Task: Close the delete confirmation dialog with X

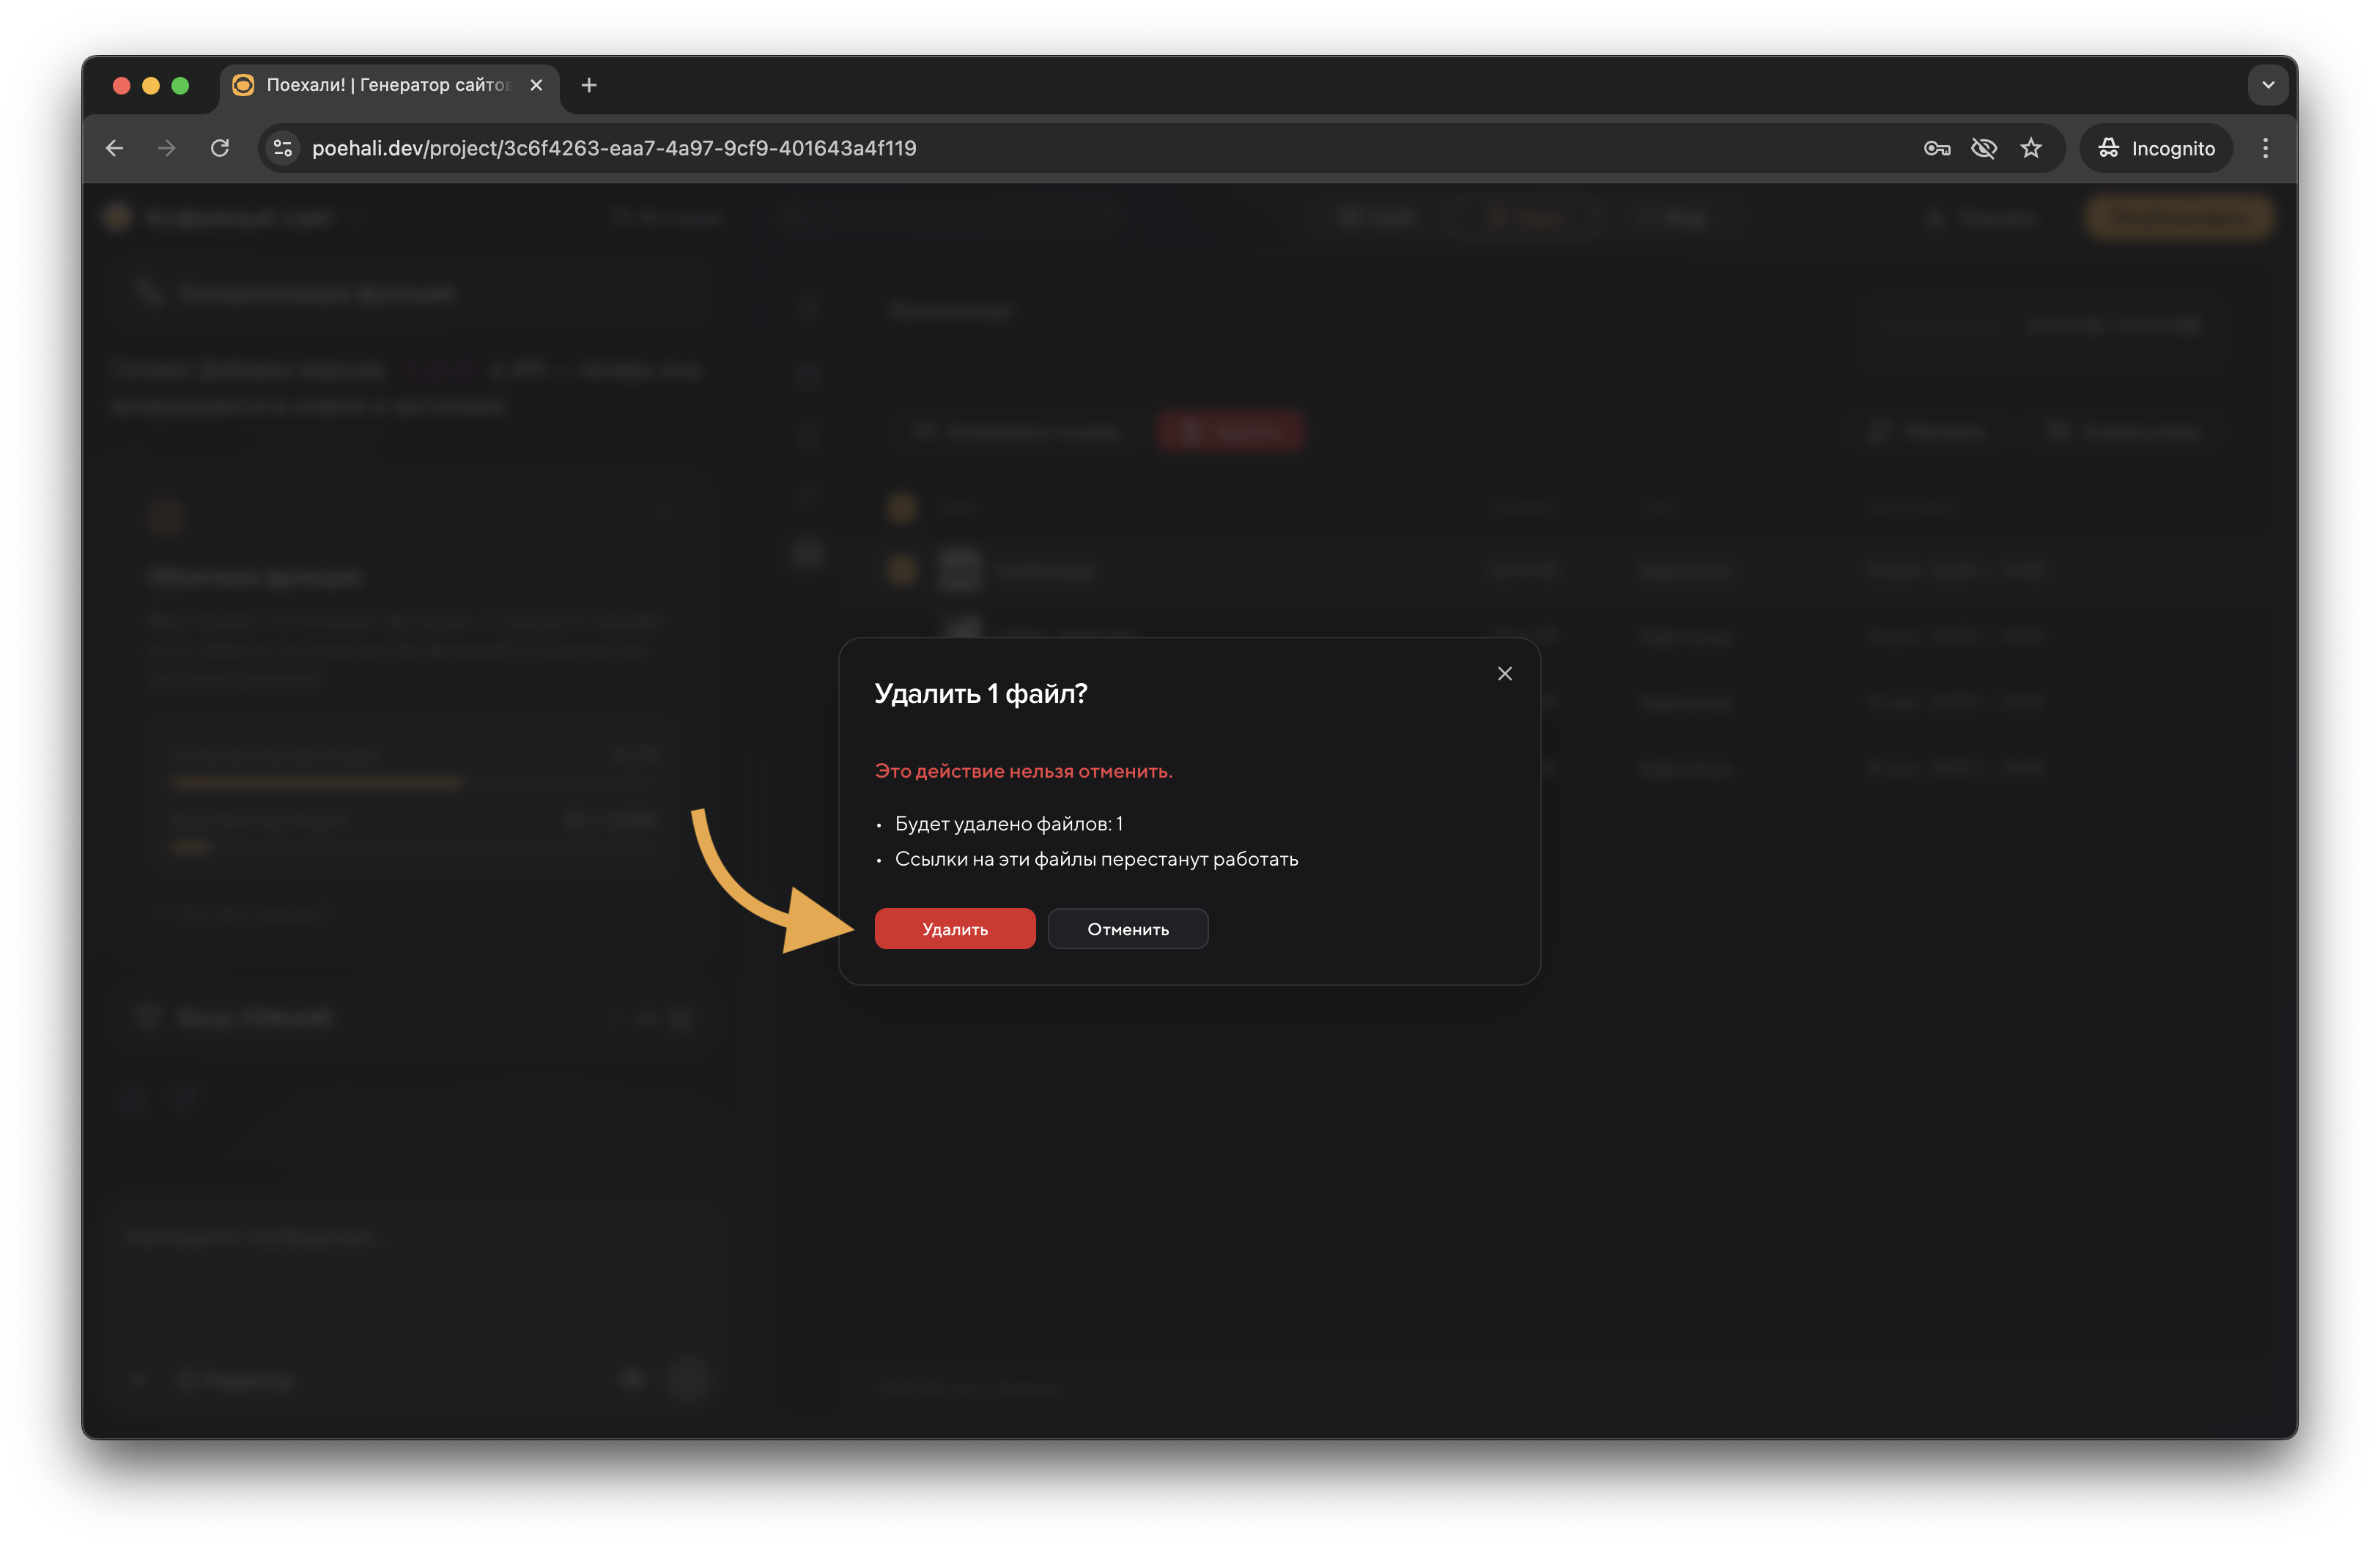Action: pos(1504,674)
